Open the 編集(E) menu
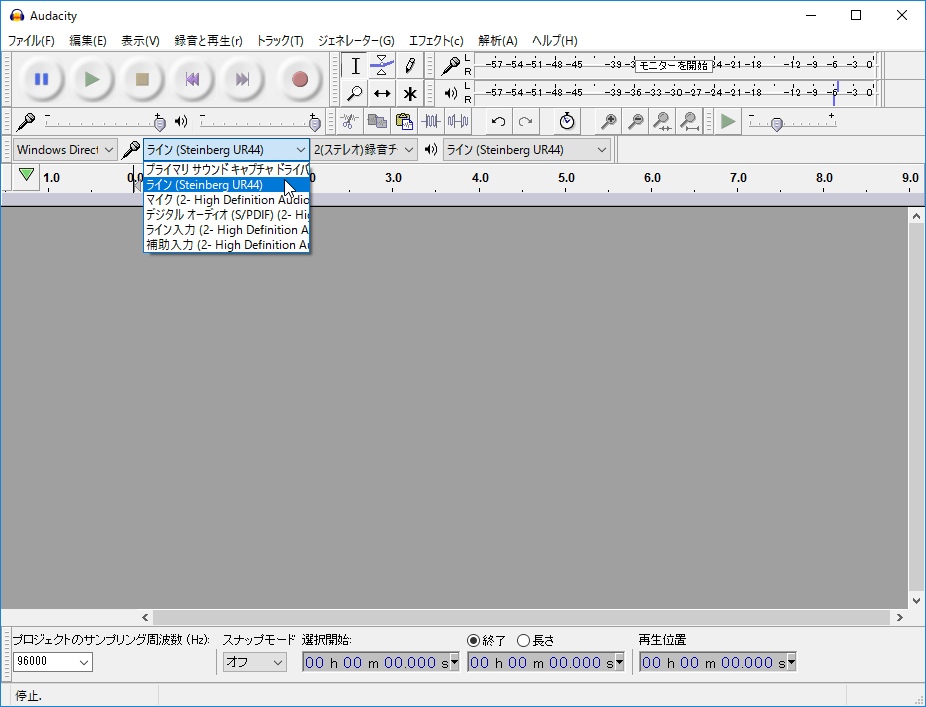This screenshot has height=707, width=926. click(x=87, y=41)
